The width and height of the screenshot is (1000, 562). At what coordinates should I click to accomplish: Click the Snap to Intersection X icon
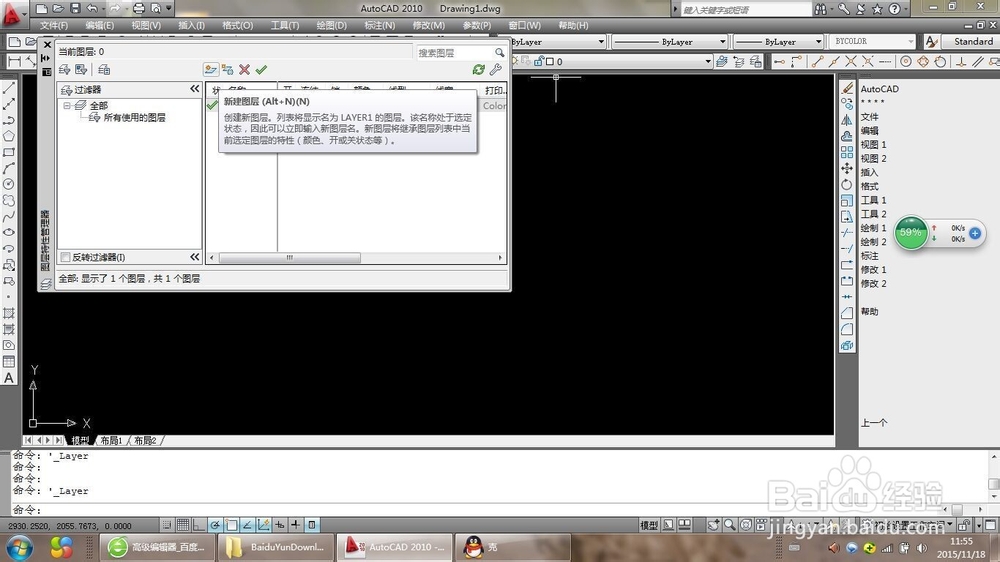point(851,61)
